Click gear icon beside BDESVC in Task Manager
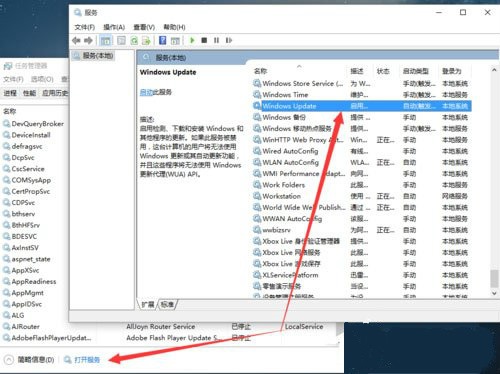 (x=7, y=236)
